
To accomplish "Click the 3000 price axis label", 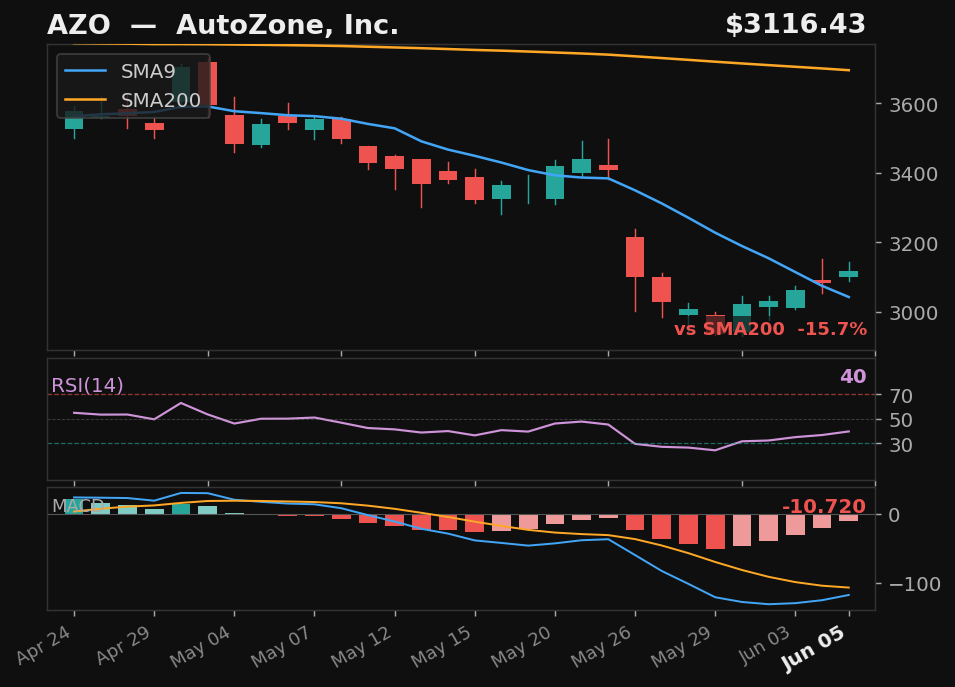I will pos(913,313).
